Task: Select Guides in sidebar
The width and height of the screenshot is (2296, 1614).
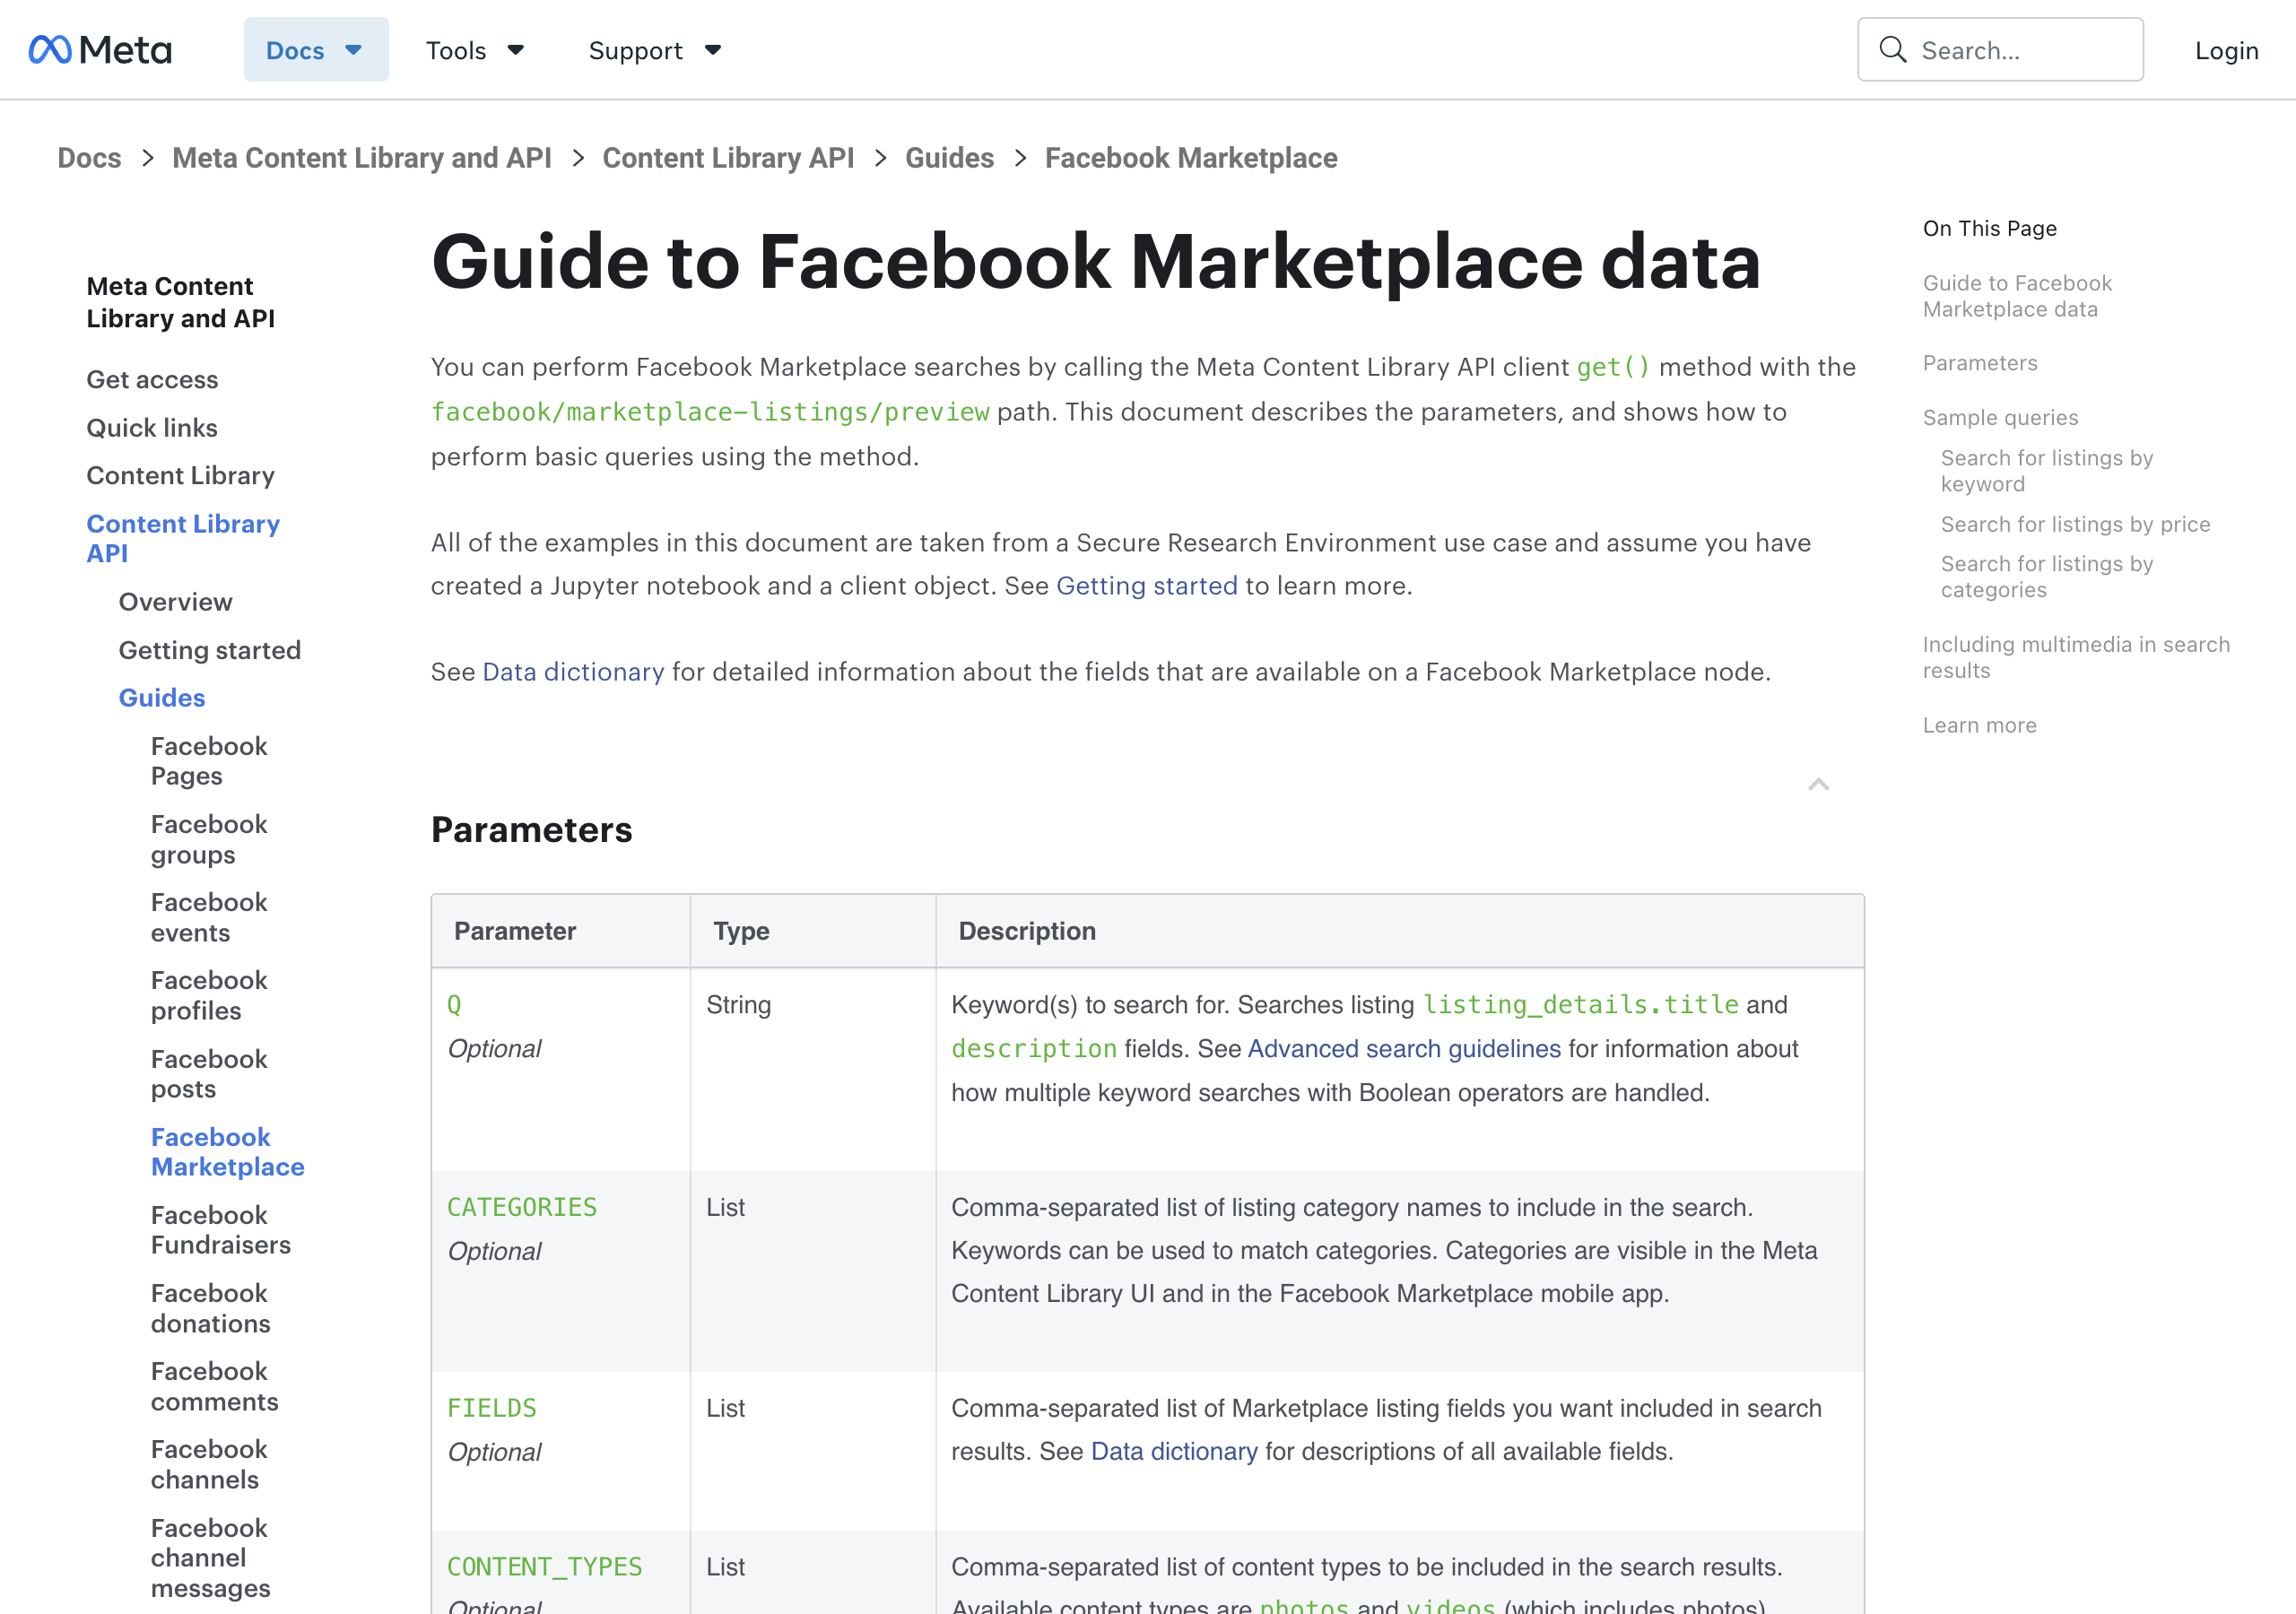Action: [162, 698]
